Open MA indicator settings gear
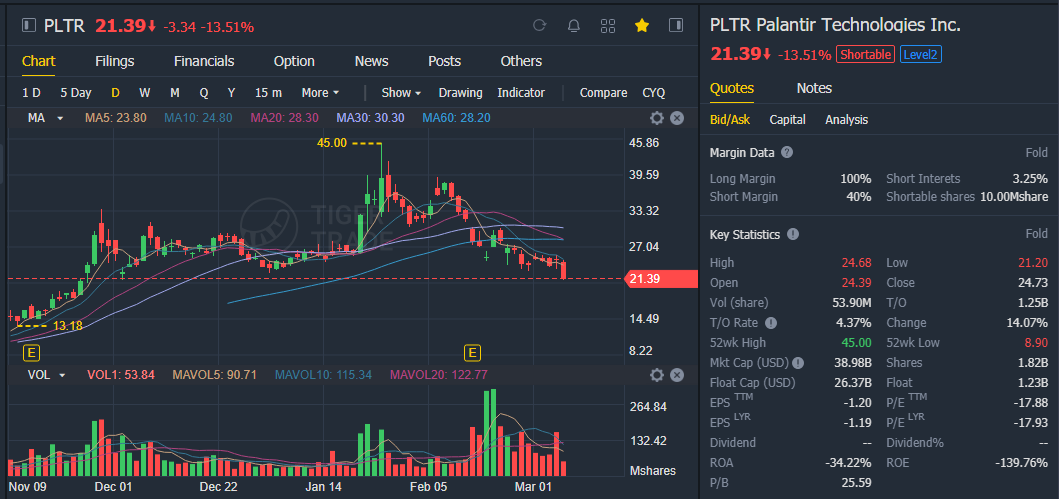 pos(656,118)
